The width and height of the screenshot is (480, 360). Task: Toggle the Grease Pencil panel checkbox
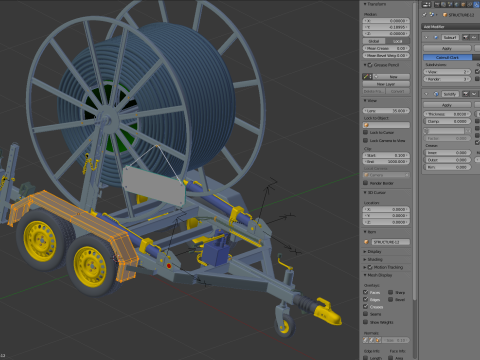[370, 65]
